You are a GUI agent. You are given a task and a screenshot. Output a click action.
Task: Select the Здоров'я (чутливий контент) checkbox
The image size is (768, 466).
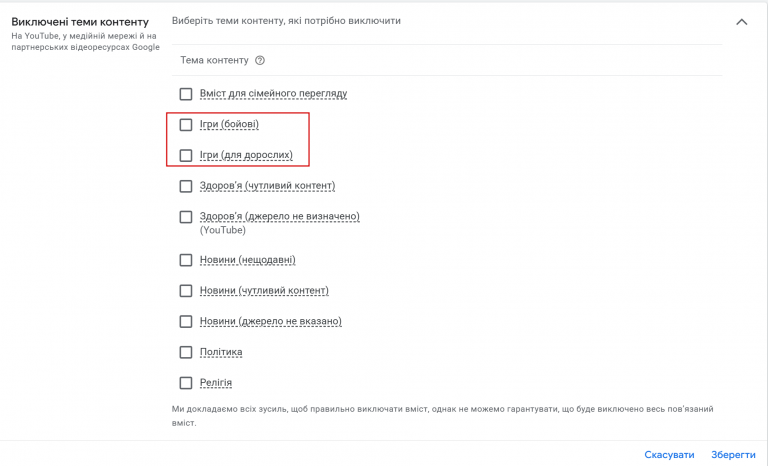tap(185, 186)
